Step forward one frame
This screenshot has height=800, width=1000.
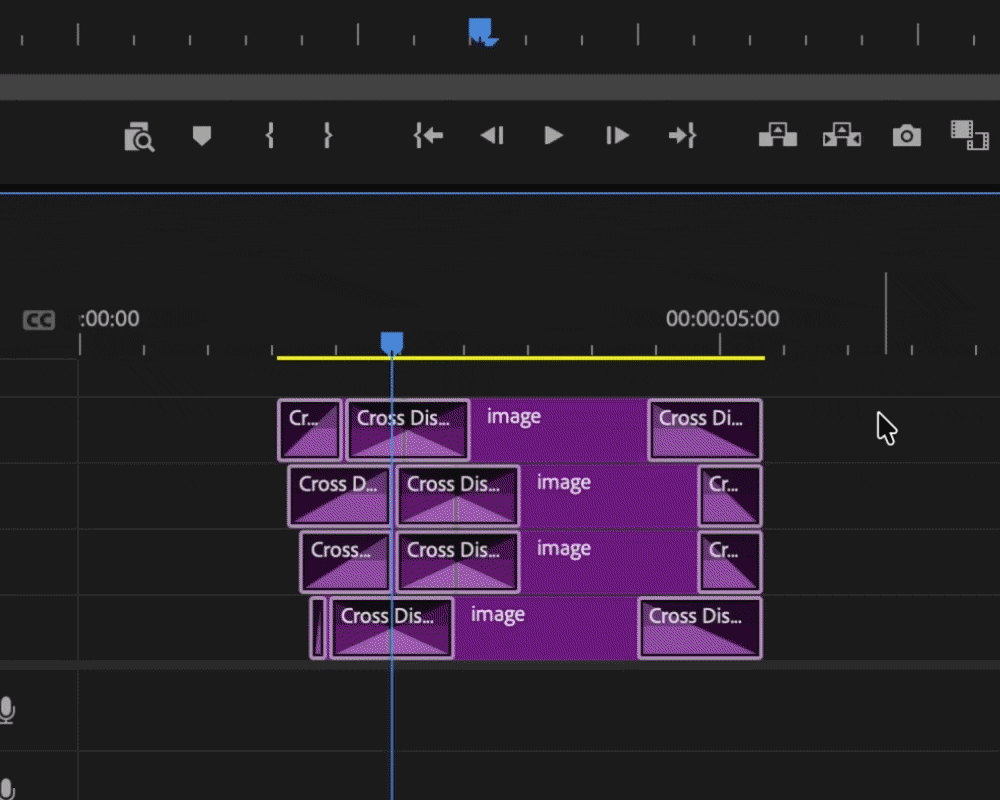coord(617,136)
